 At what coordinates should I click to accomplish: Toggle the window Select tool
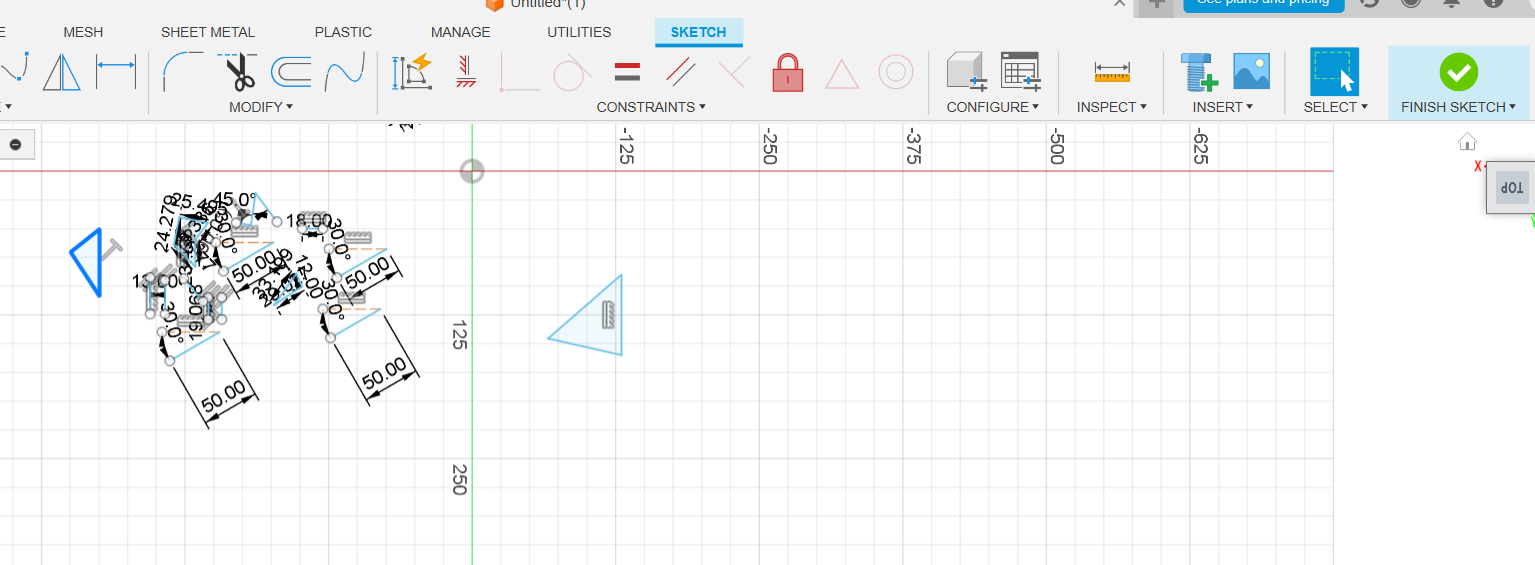click(x=1334, y=72)
